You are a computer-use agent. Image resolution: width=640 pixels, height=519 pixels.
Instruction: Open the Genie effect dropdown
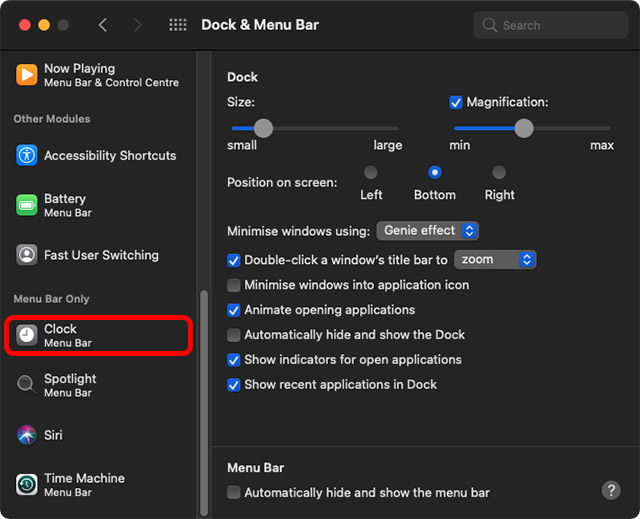tap(427, 231)
